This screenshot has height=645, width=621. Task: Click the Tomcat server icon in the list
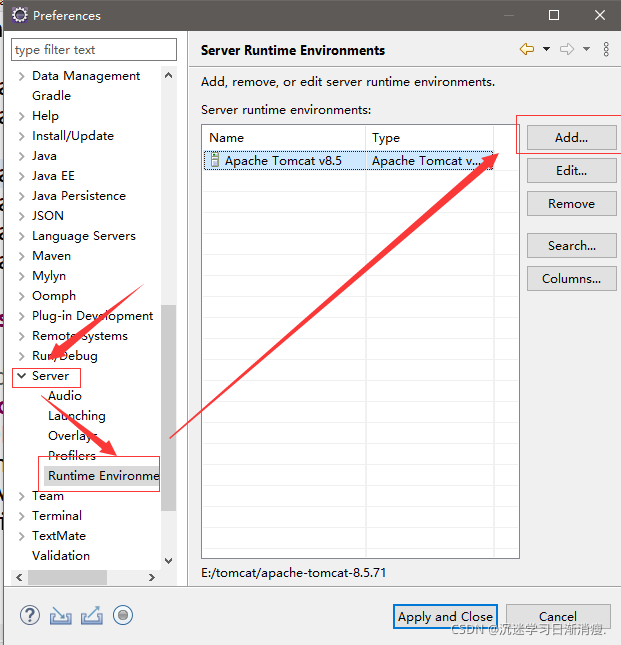(214, 160)
